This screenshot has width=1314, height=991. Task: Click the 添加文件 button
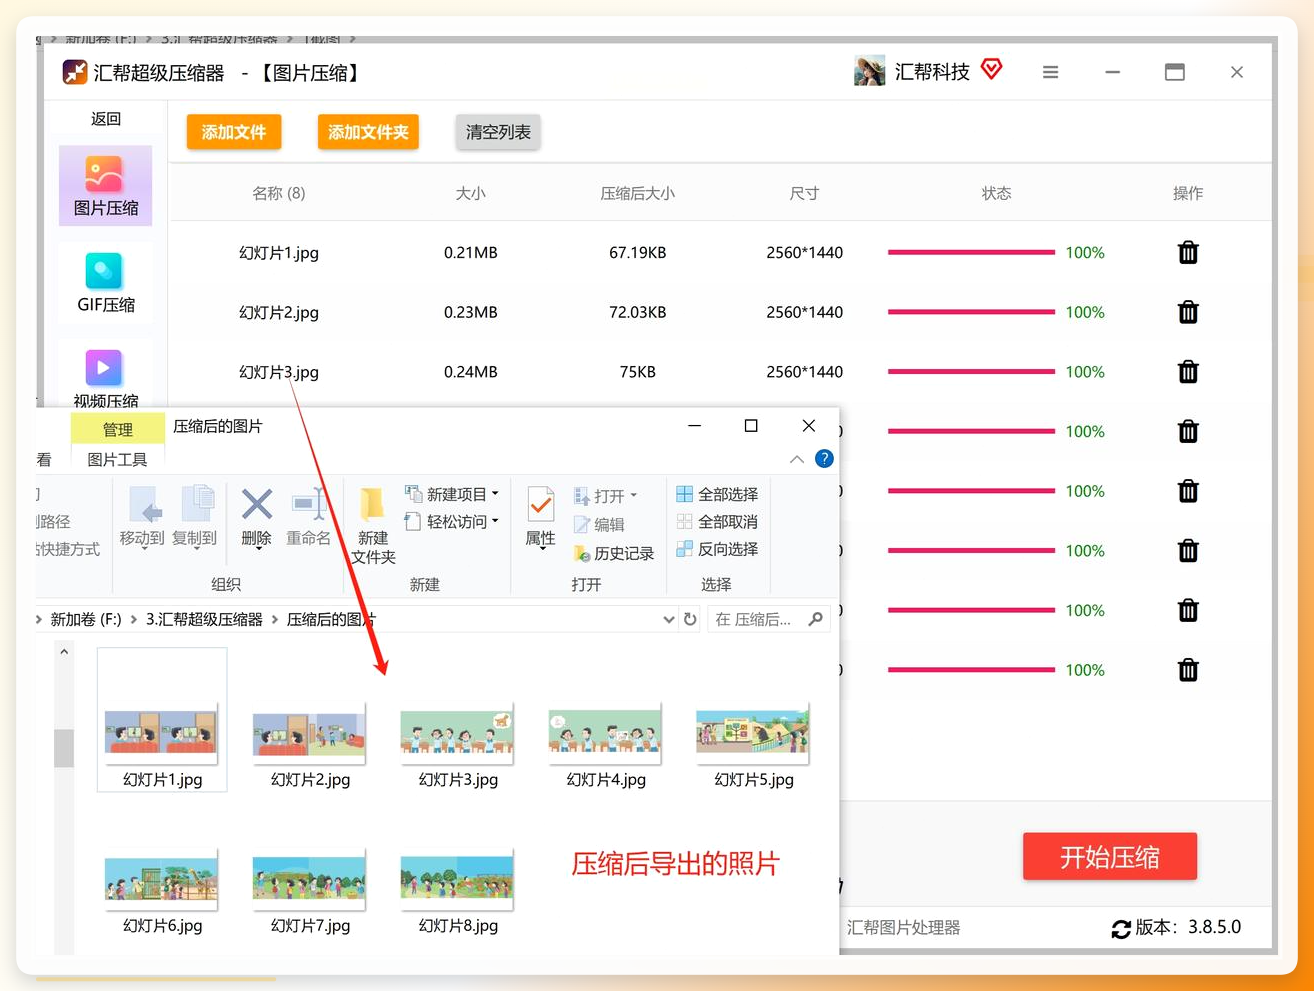click(x=234, y=132)
